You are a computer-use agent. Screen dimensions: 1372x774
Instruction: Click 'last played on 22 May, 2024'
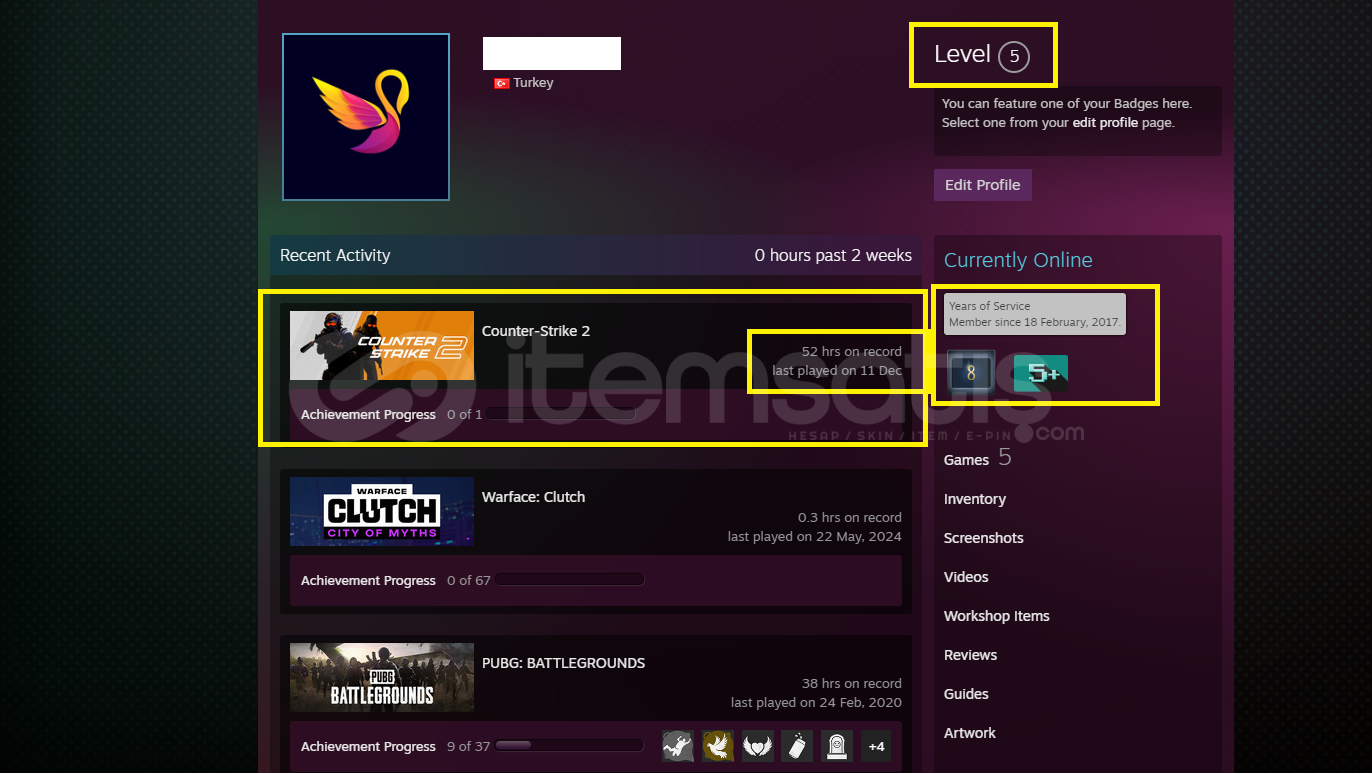tap(815, 537)
